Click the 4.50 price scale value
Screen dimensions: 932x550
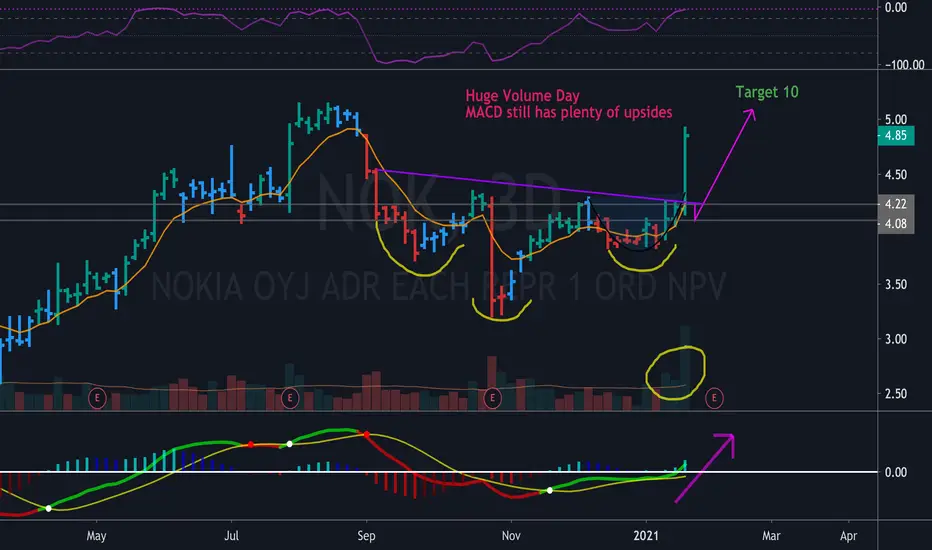click(x=896, y=175)
